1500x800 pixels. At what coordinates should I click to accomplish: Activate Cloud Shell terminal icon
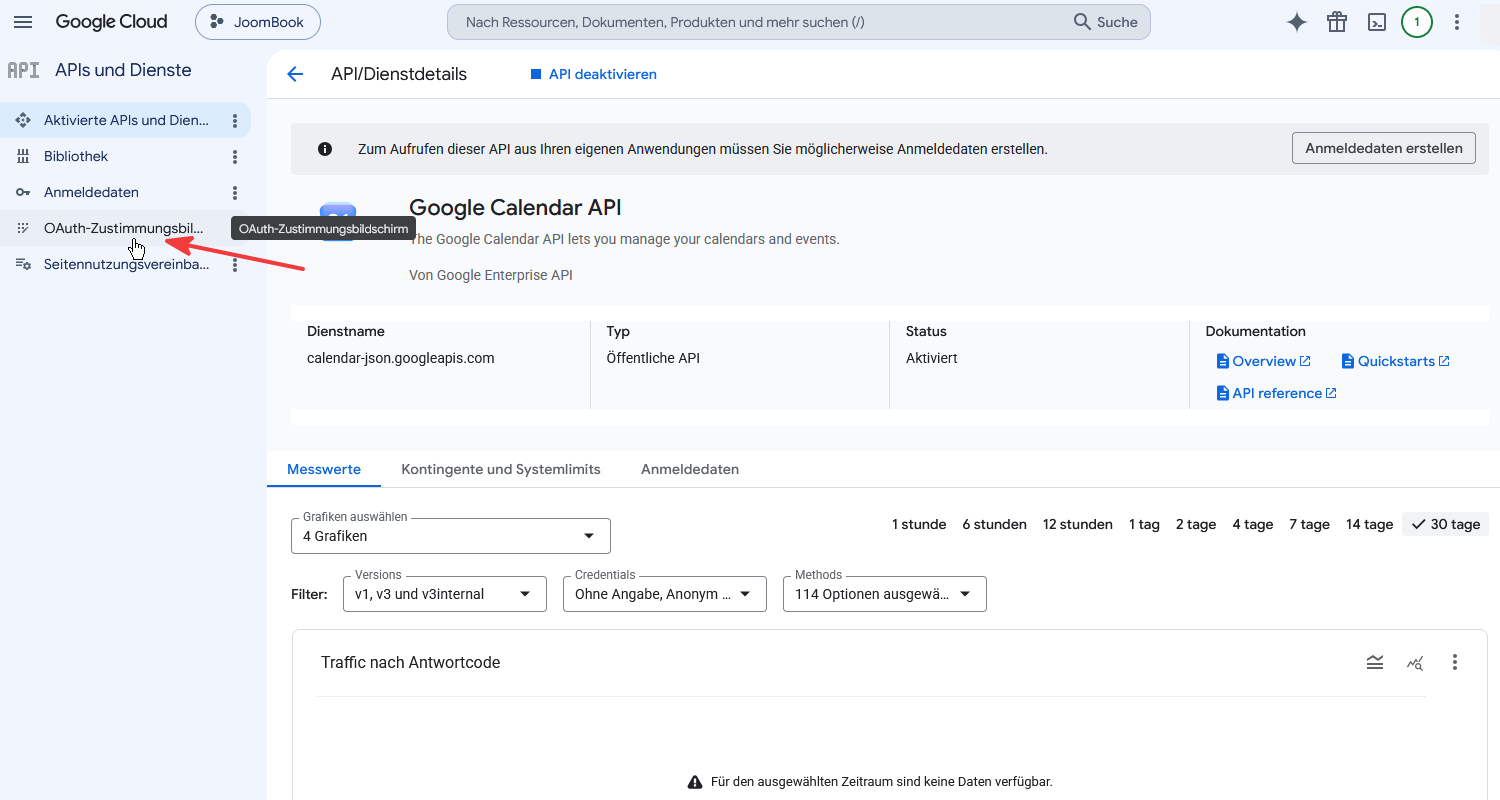pyautogui.click(x=1377, y=22)
